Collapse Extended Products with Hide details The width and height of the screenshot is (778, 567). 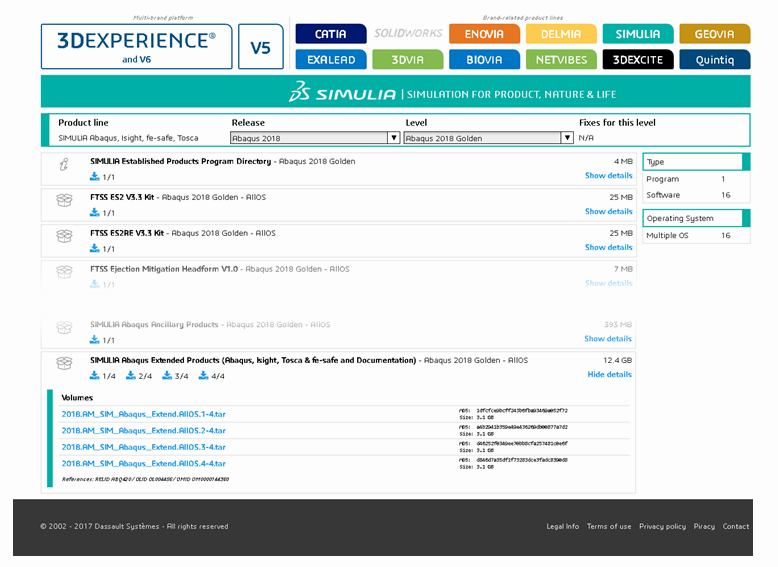[x=609, y=375]
